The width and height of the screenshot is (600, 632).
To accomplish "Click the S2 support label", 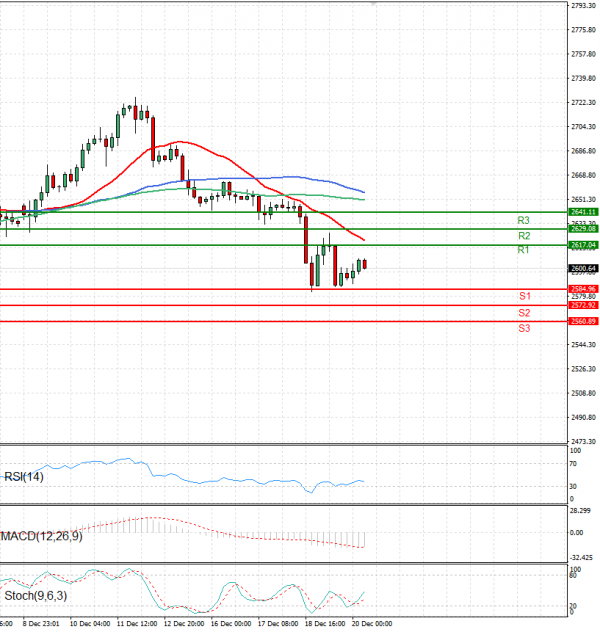I will [524, 313].
